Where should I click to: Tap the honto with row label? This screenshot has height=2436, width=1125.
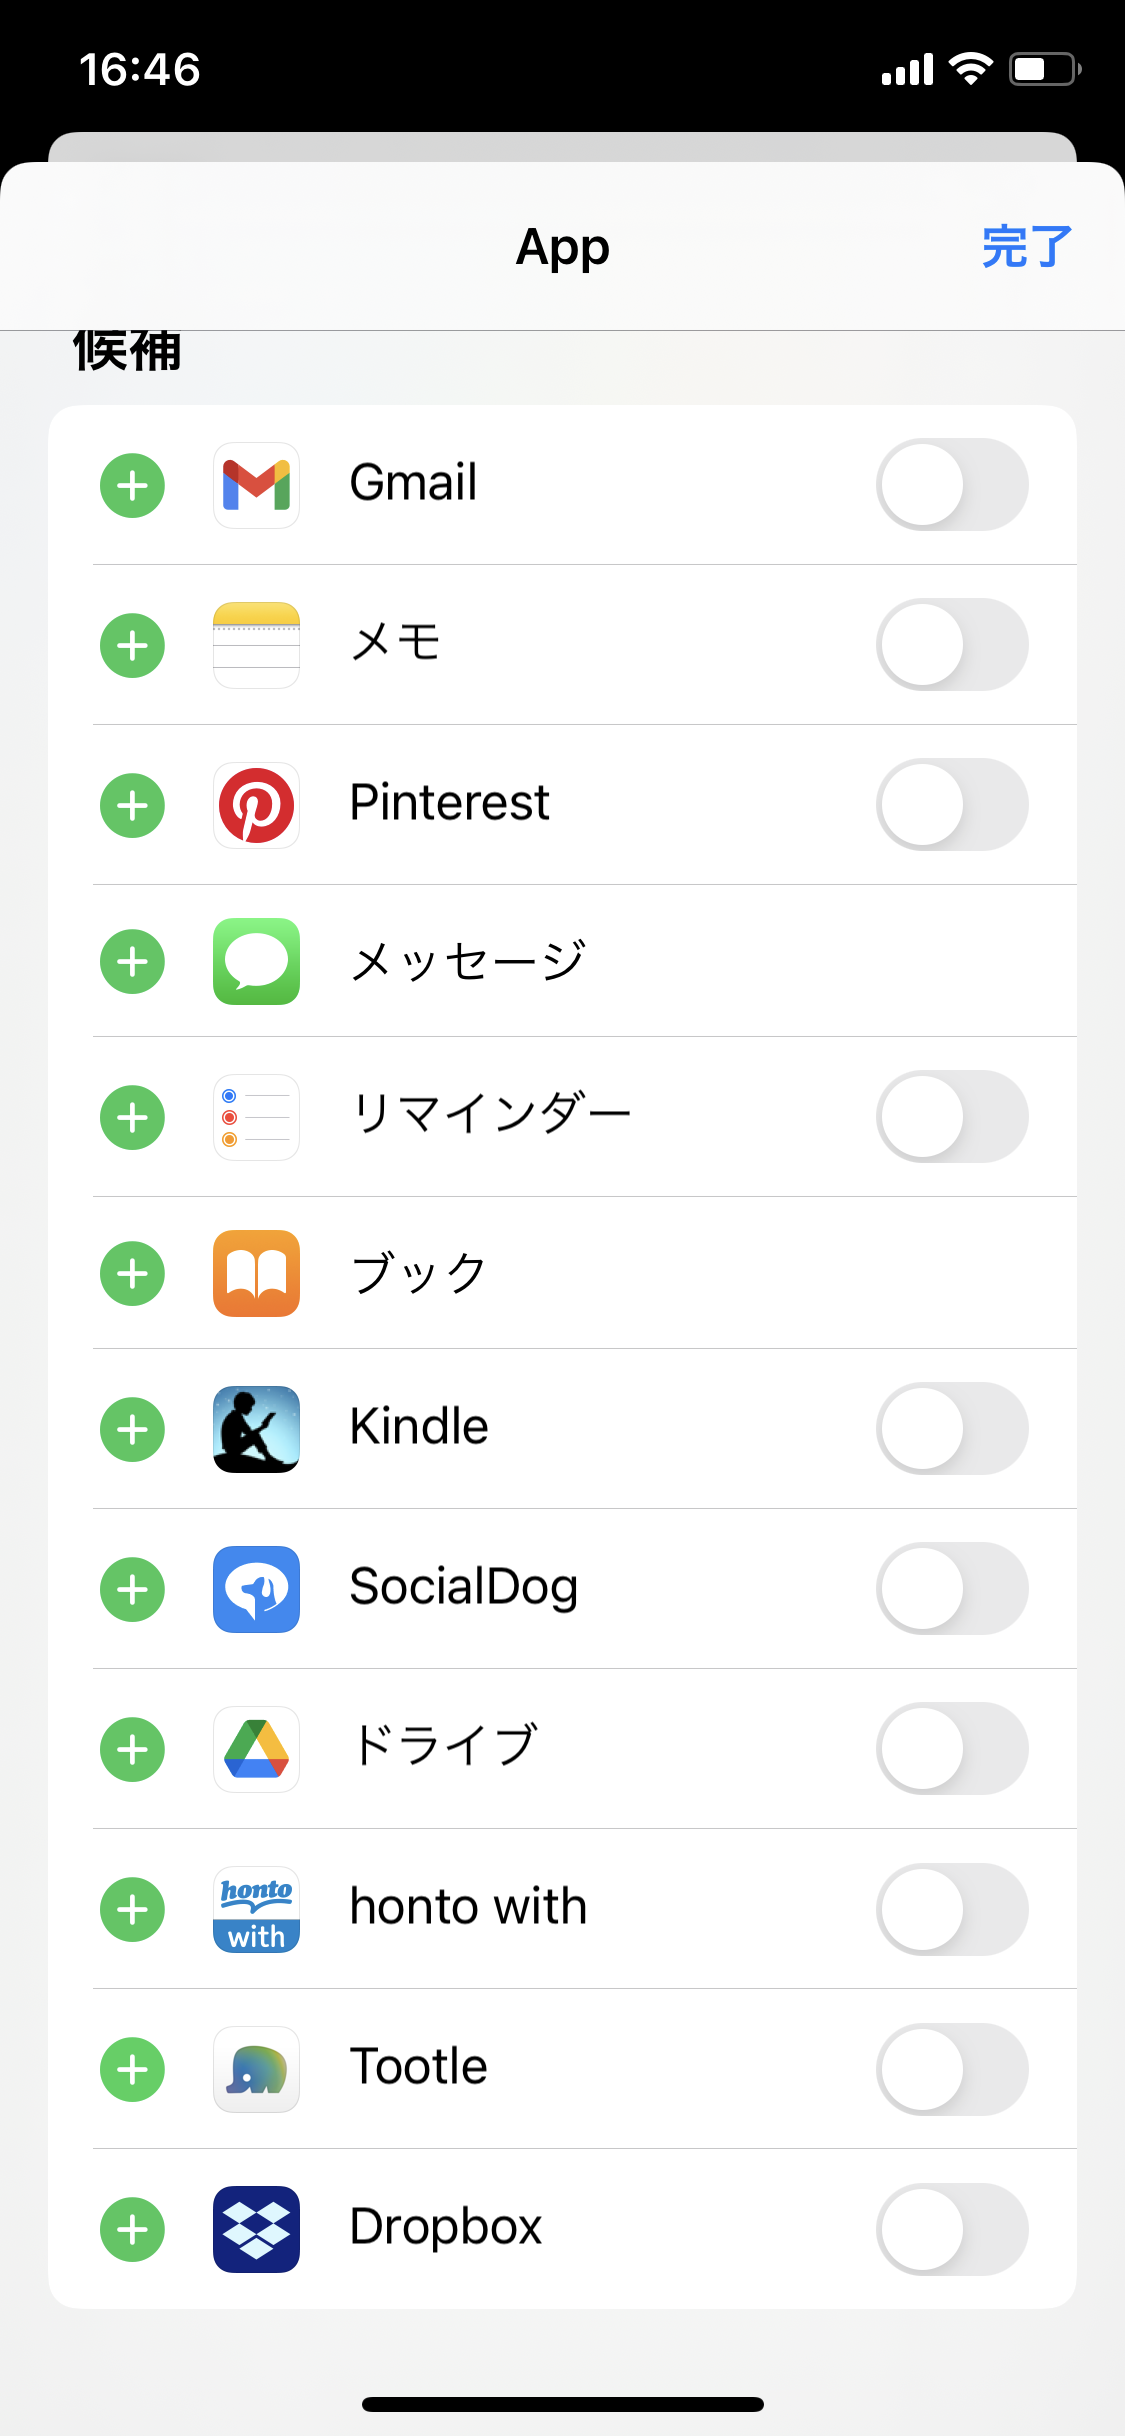[468, 1907]
